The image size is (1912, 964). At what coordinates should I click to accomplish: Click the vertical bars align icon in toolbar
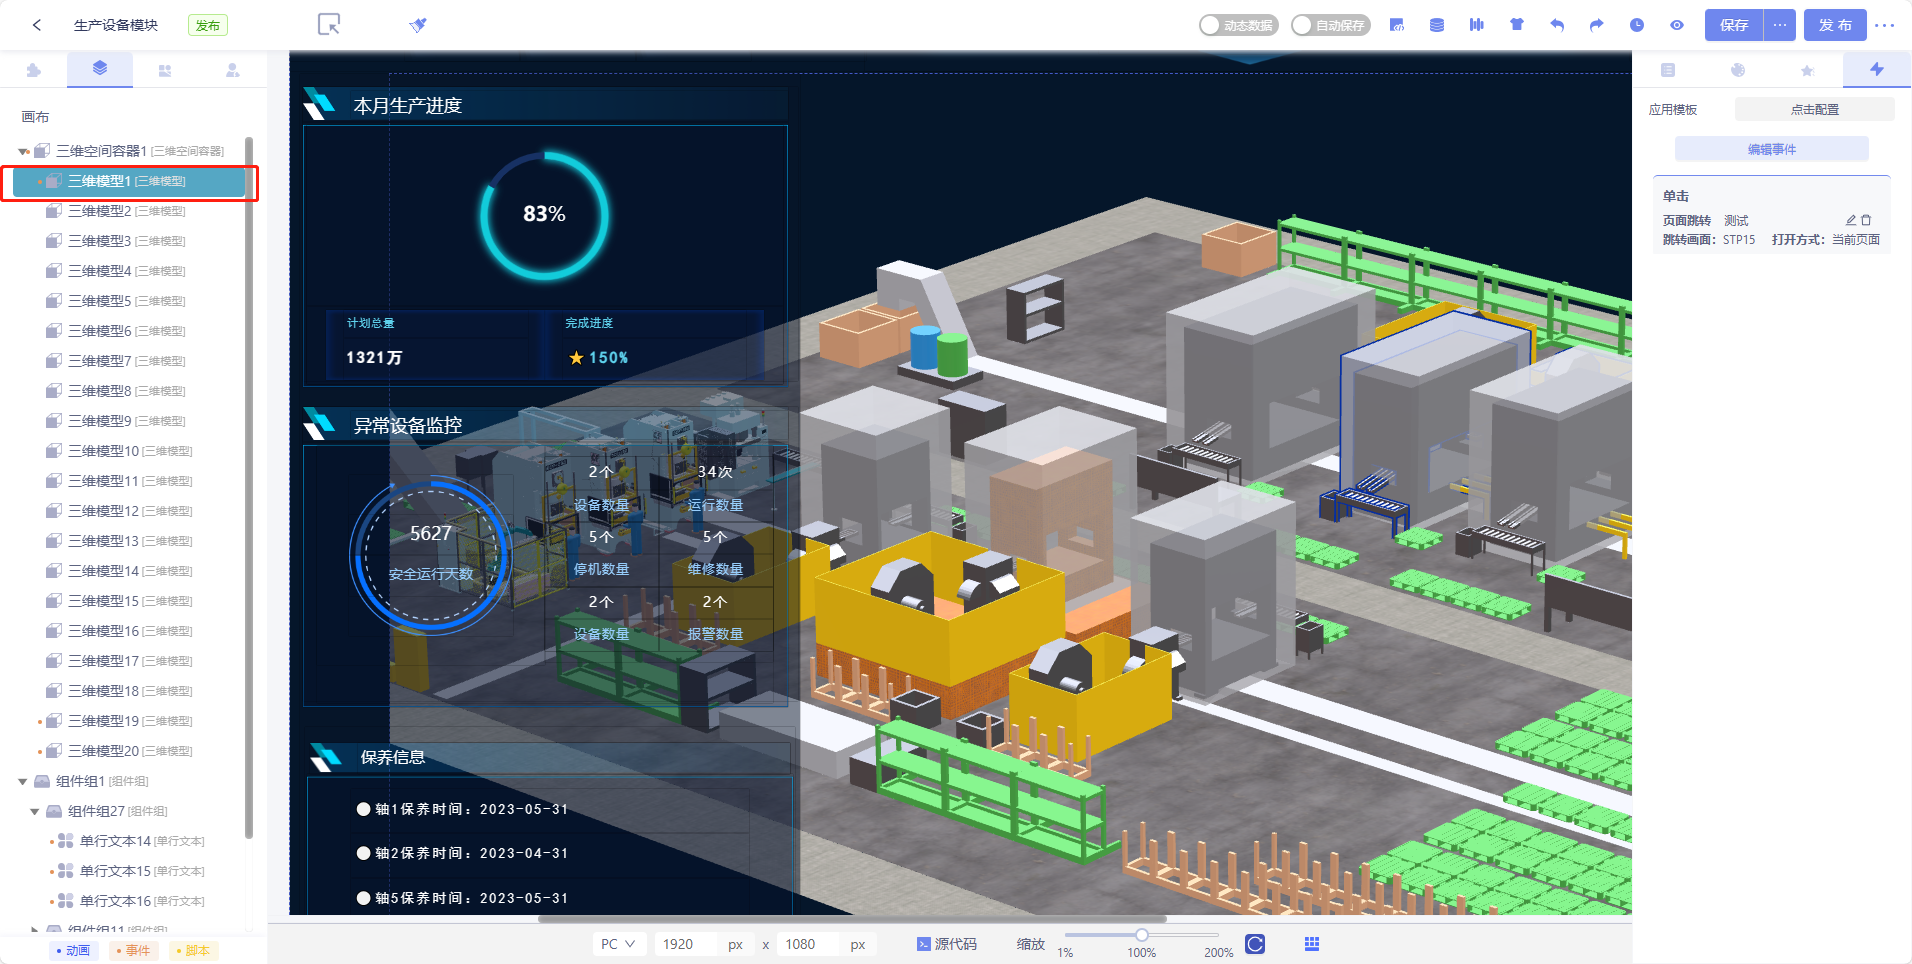(x=1477, y=25)
